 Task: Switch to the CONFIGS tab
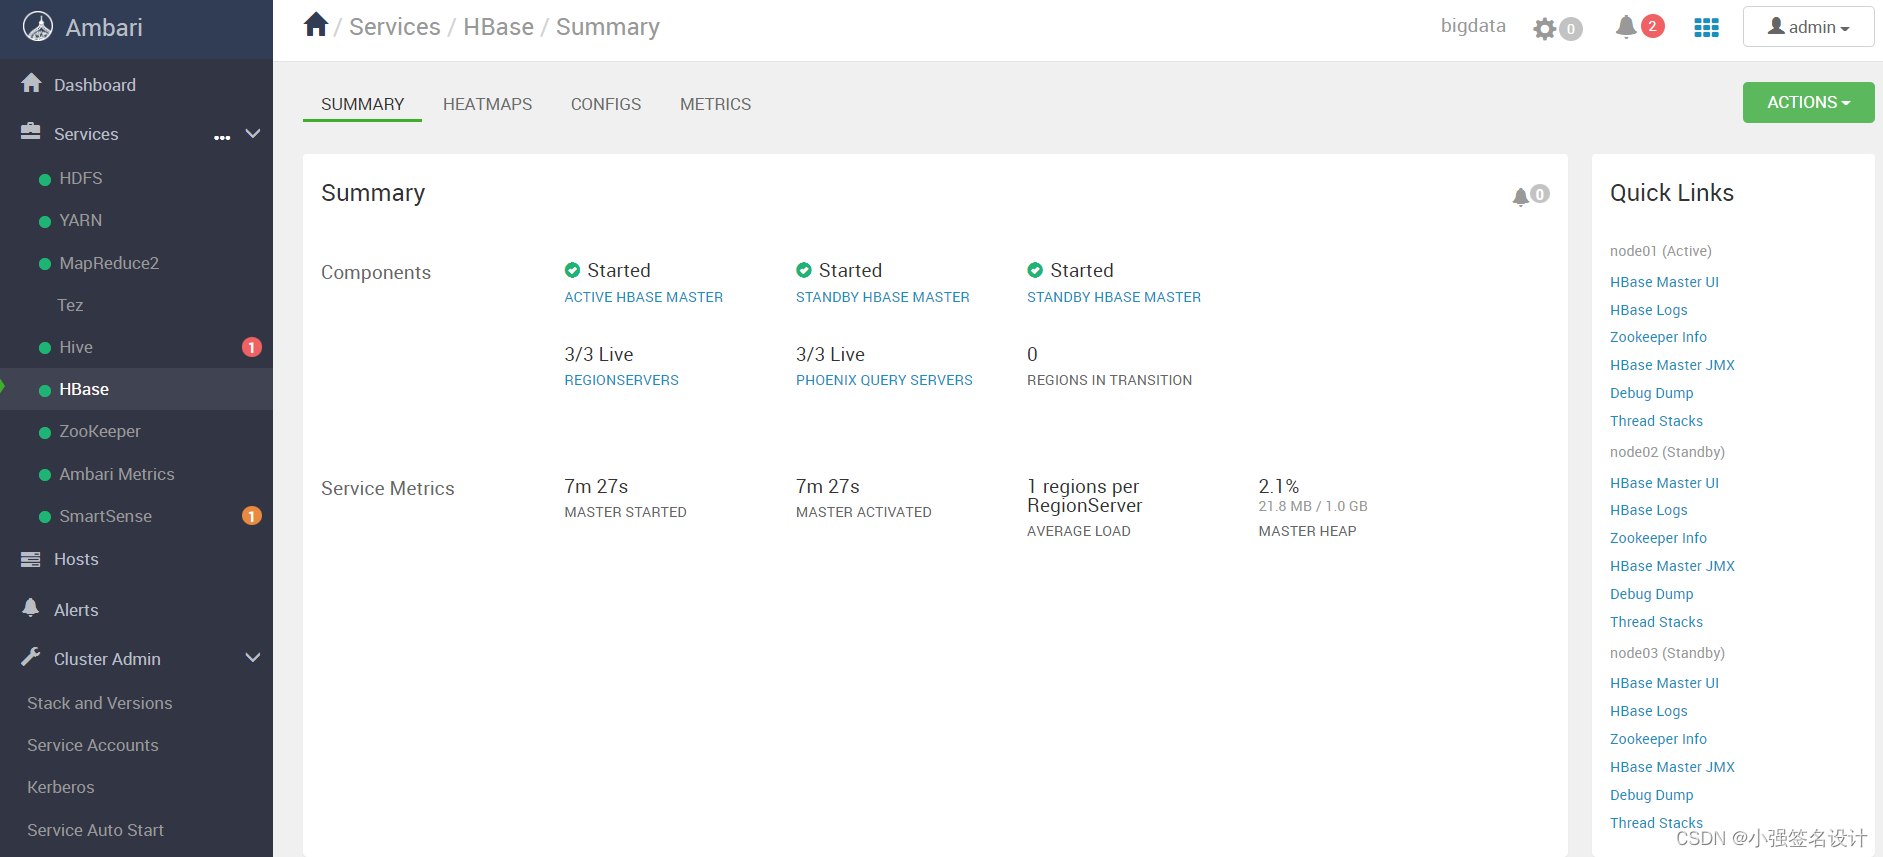(606, 104)
